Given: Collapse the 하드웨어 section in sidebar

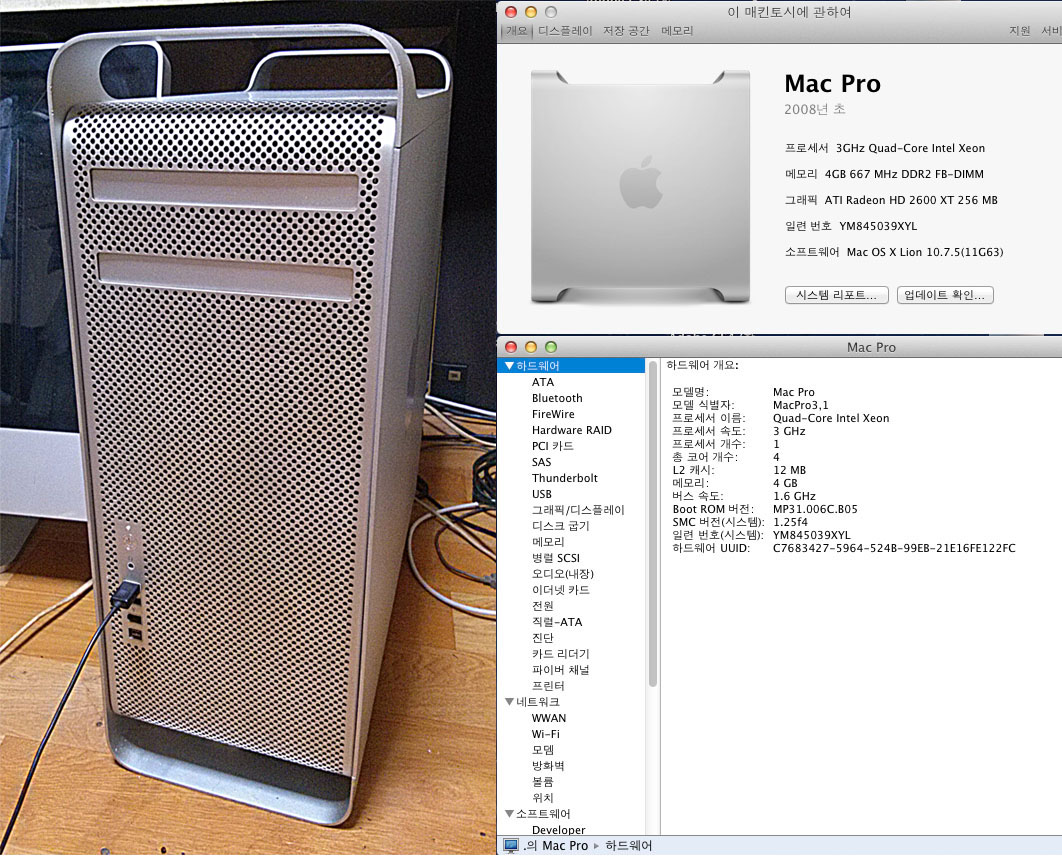Looking at the screenshot, I should (509, 366).
